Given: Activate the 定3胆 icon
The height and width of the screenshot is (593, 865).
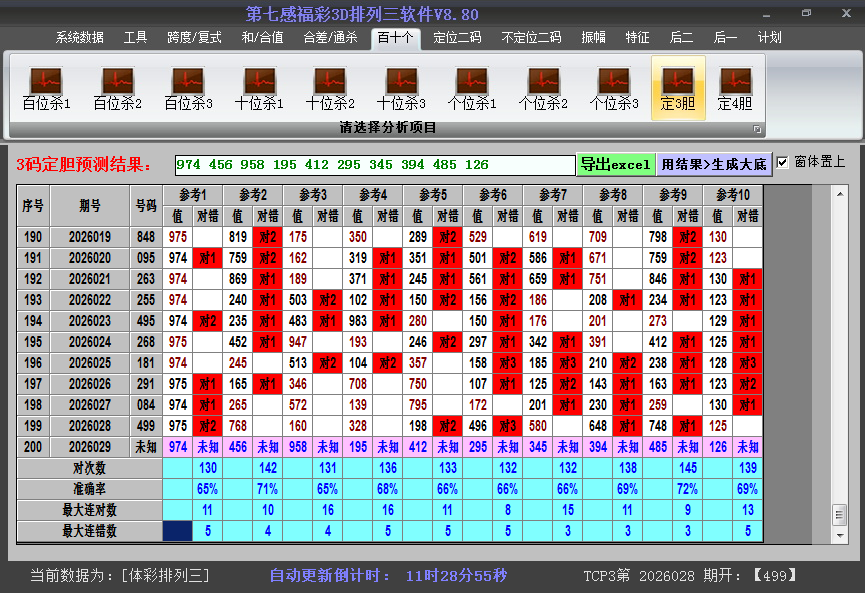Looking at the screenshot, I should [x=678, y=88].
